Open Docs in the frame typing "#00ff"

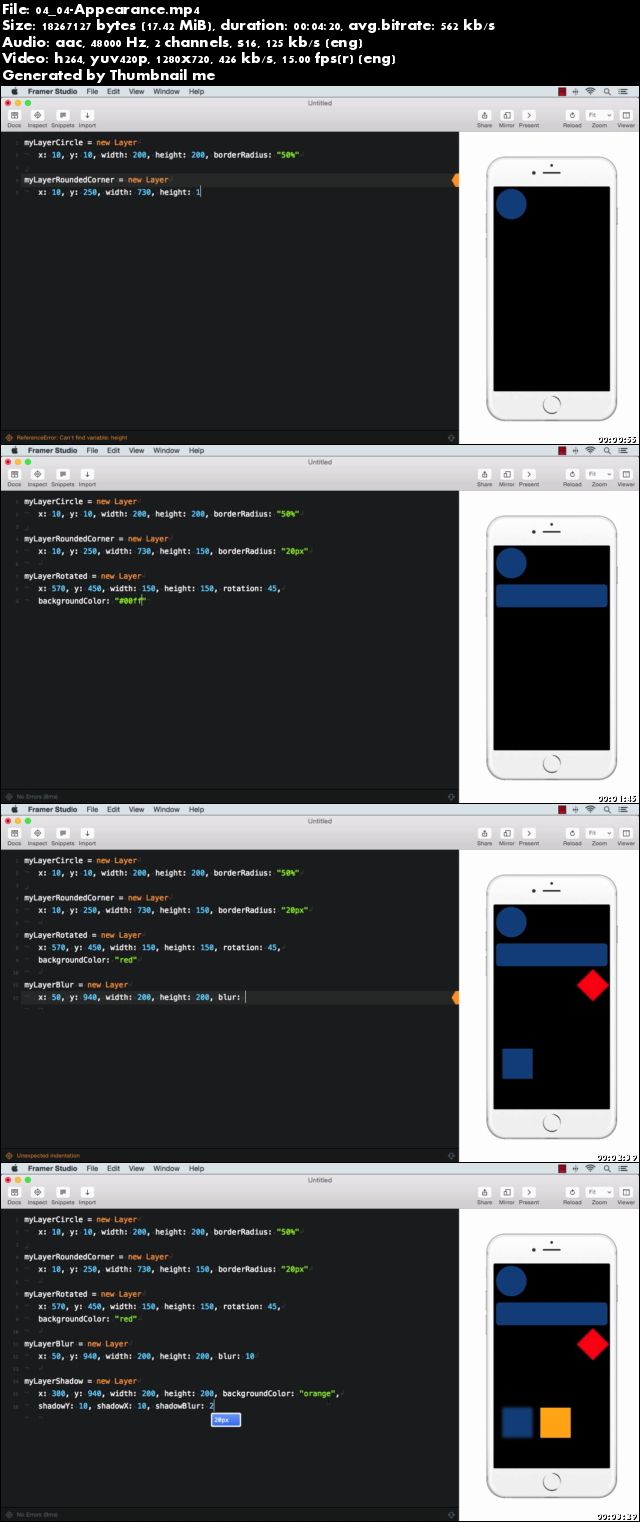[14, 477]
